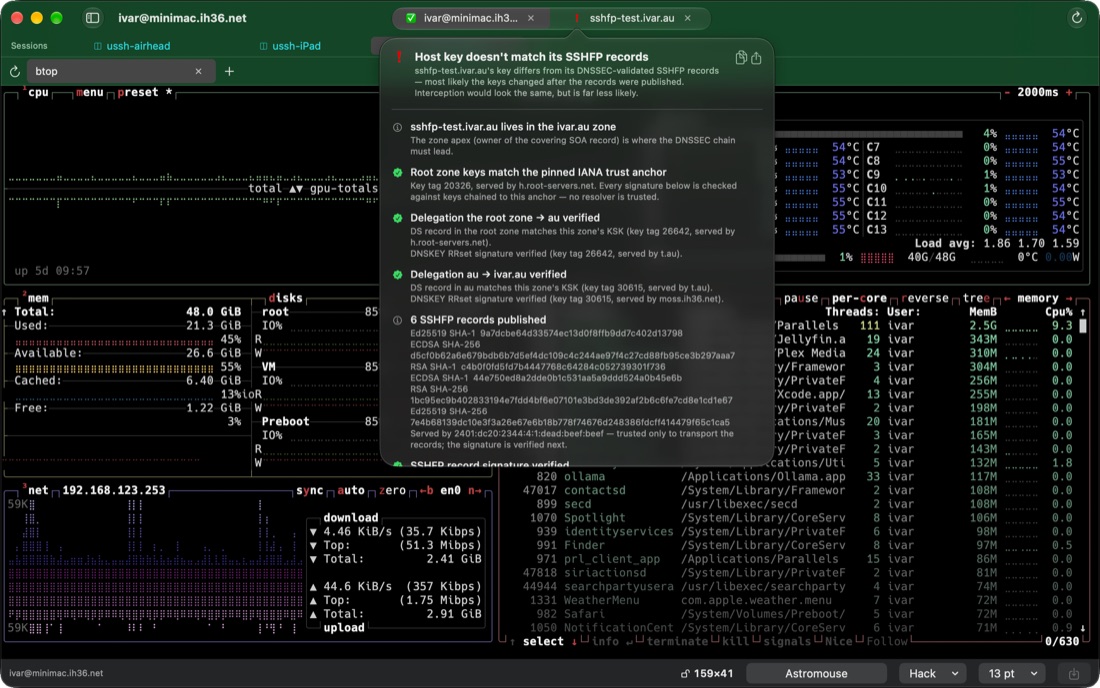Toggle the reverse sort option in btop
Screen dimensions: 1100x688
(925, 298)
